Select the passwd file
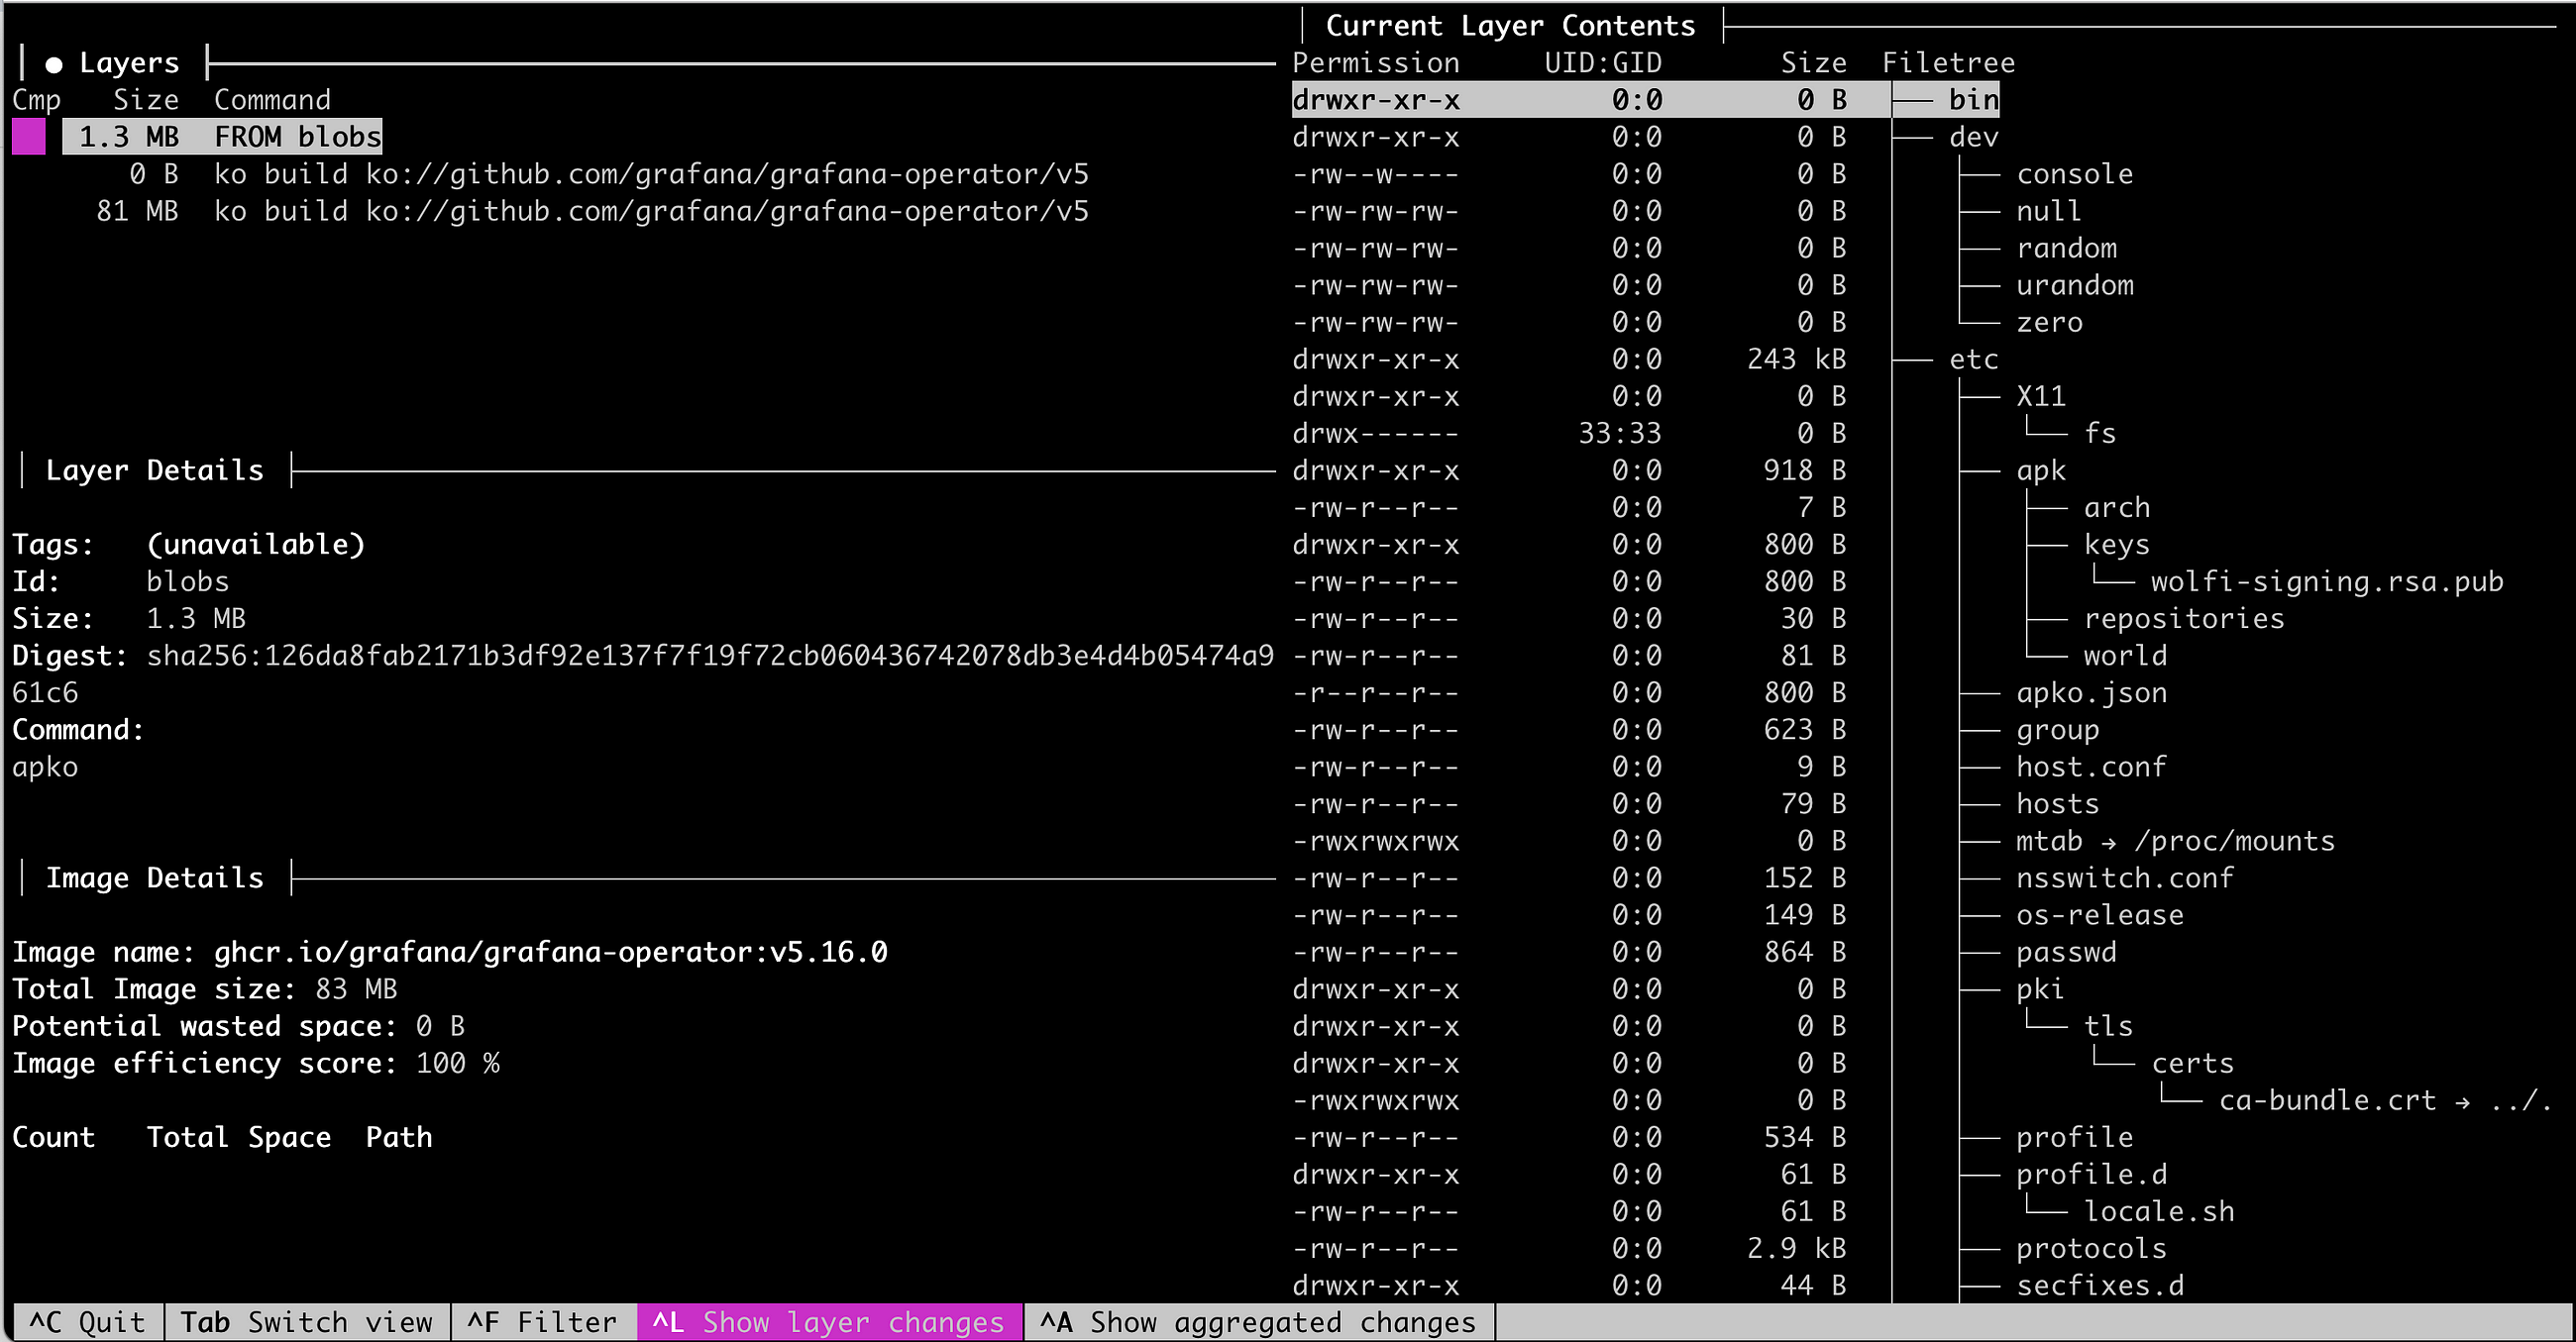The height and width of the screenshot is (1342, 2576). coord(2066,951)
